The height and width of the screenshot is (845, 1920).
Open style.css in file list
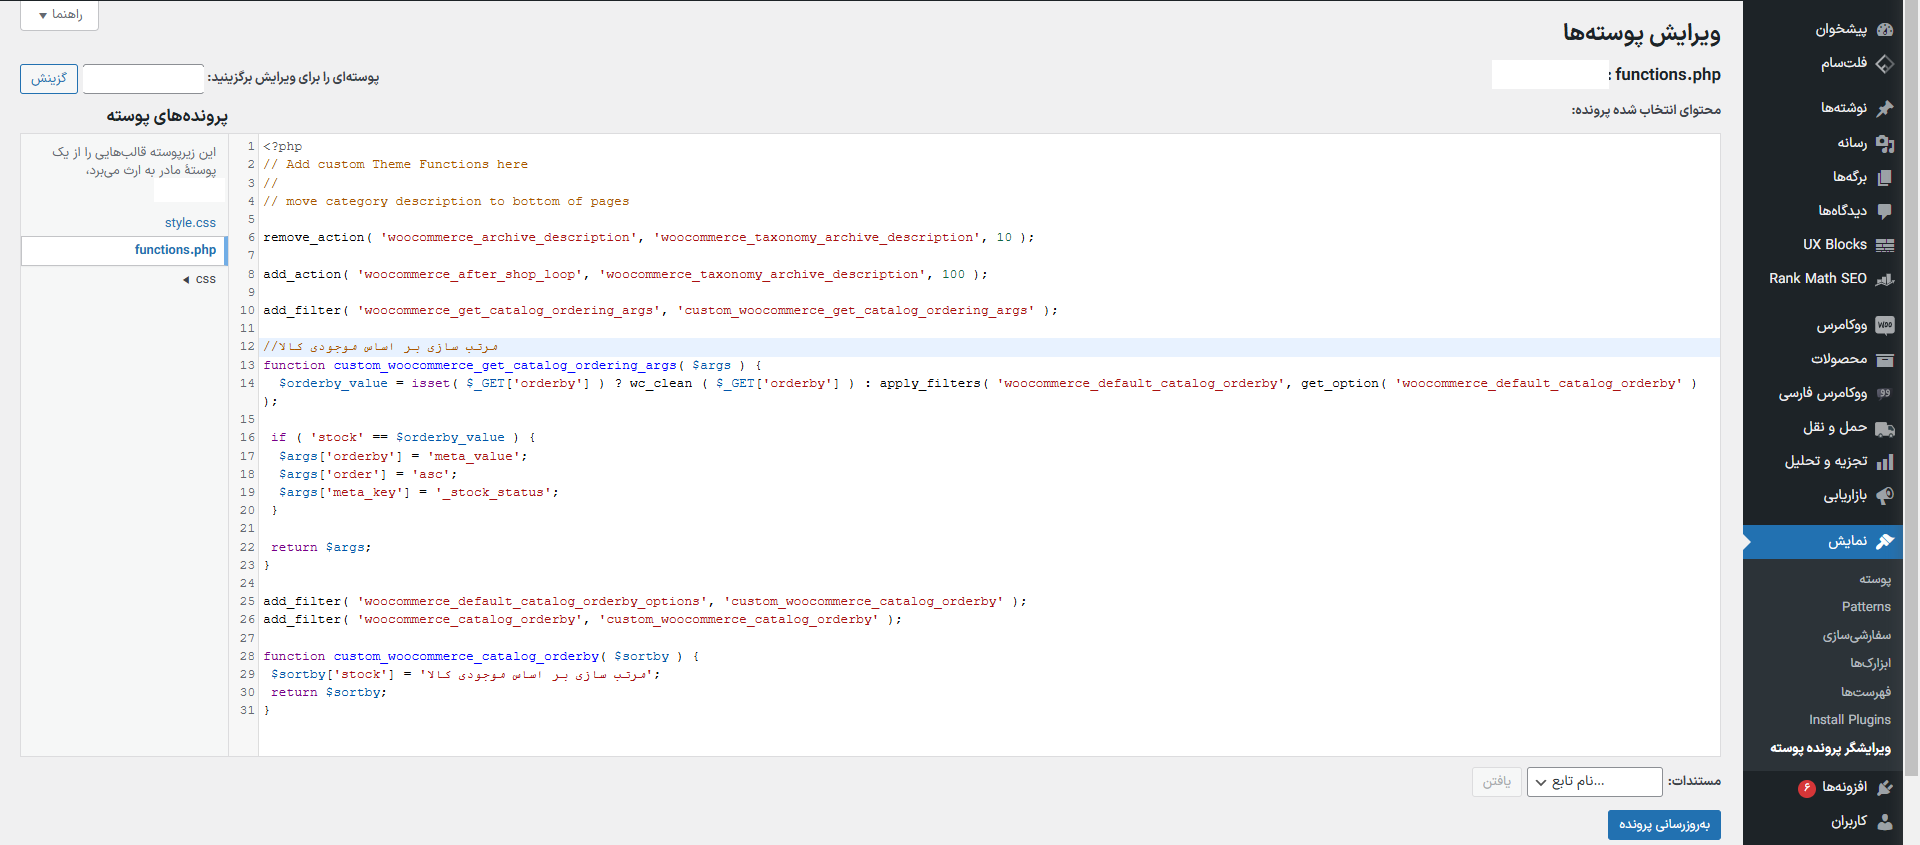pyautogui.click(x=190, y=223)
